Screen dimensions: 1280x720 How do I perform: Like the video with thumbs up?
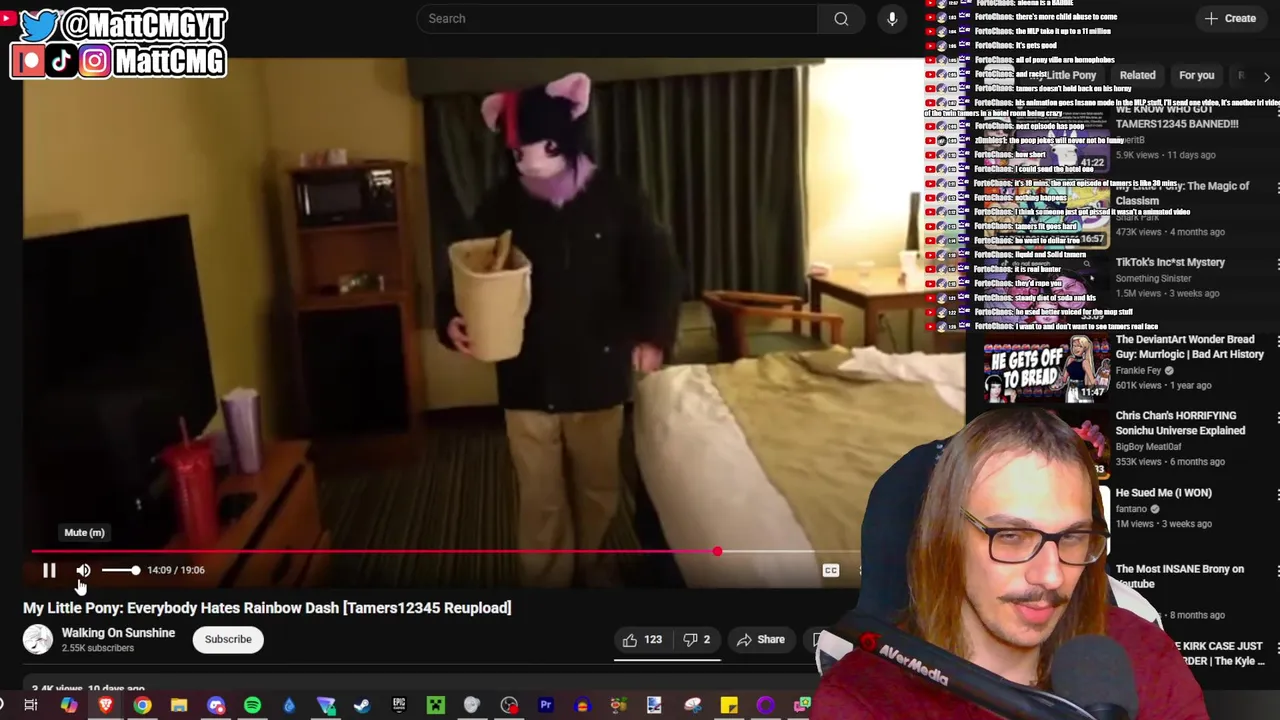coord(642,639)
